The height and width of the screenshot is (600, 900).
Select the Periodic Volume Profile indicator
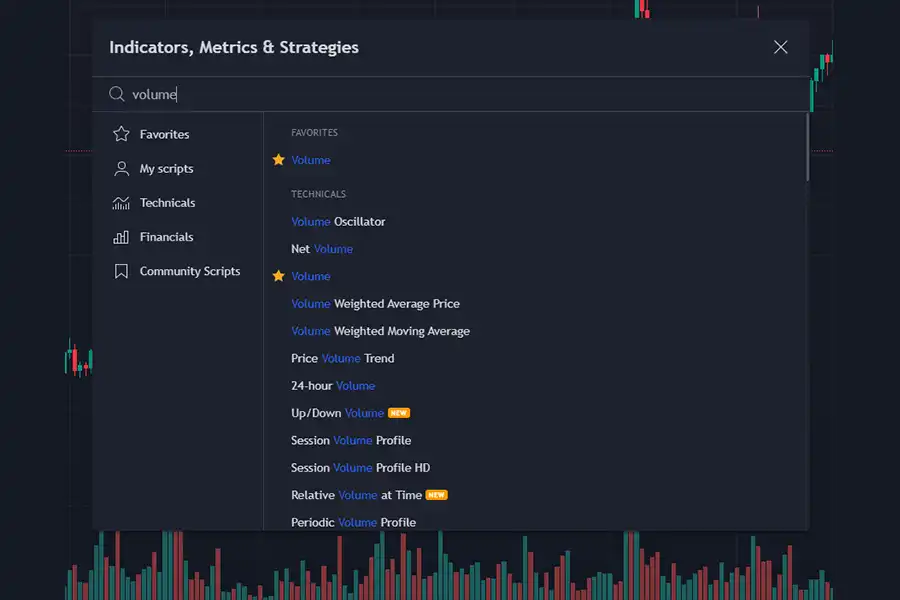(x=354, y=522)
